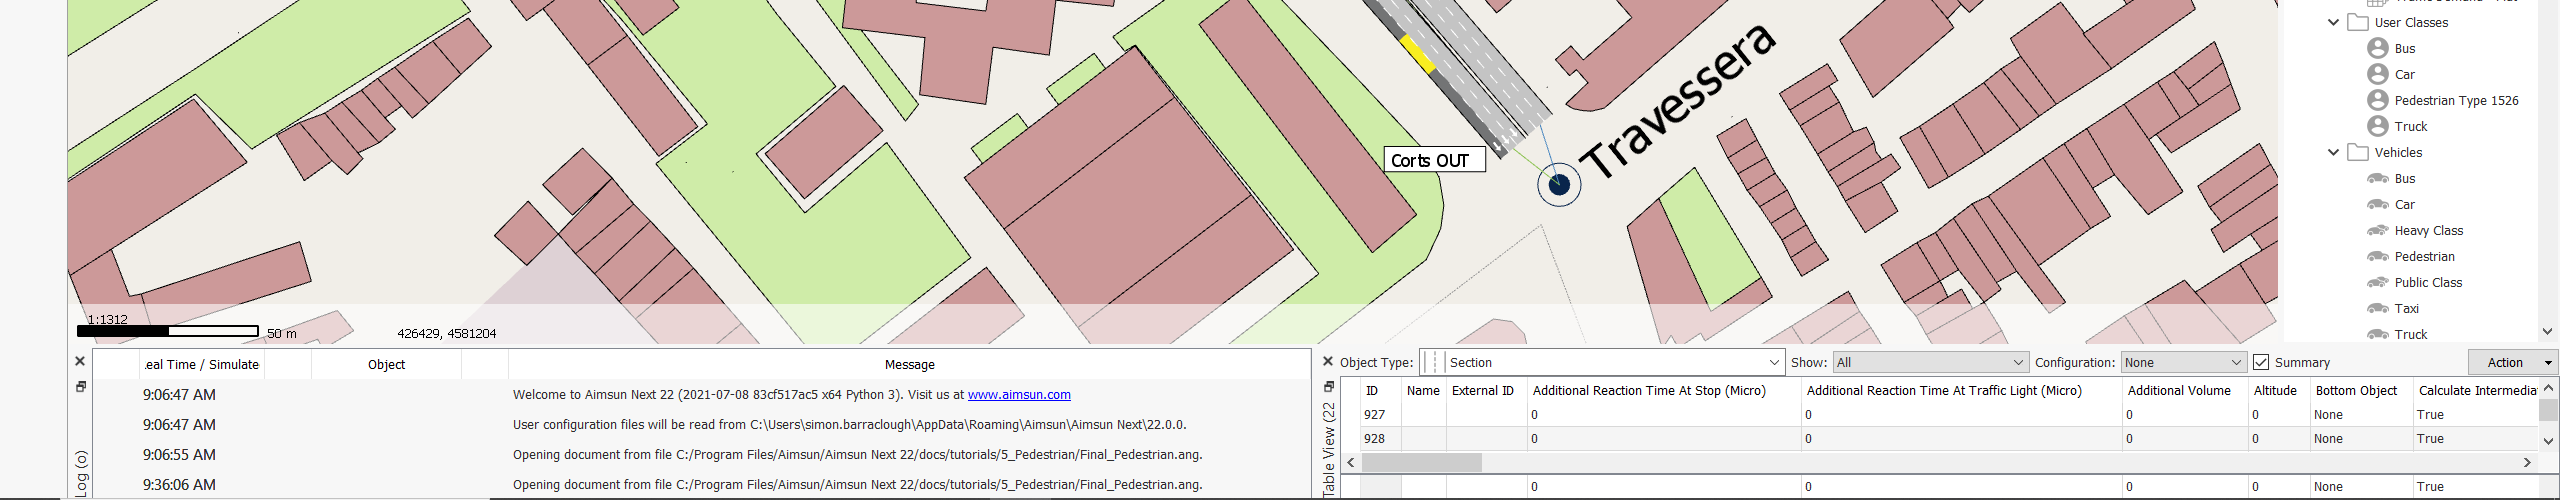
Task: Click the Public Class vehicle icon
Action: click(x=2378, y=283)
